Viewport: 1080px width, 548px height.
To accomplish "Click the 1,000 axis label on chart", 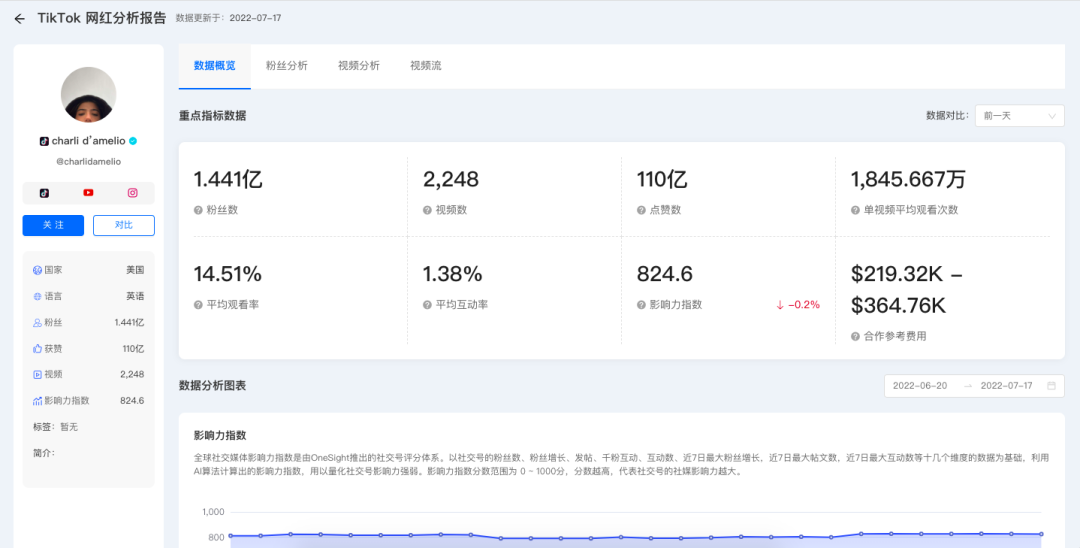I will [x=214, y=512].
